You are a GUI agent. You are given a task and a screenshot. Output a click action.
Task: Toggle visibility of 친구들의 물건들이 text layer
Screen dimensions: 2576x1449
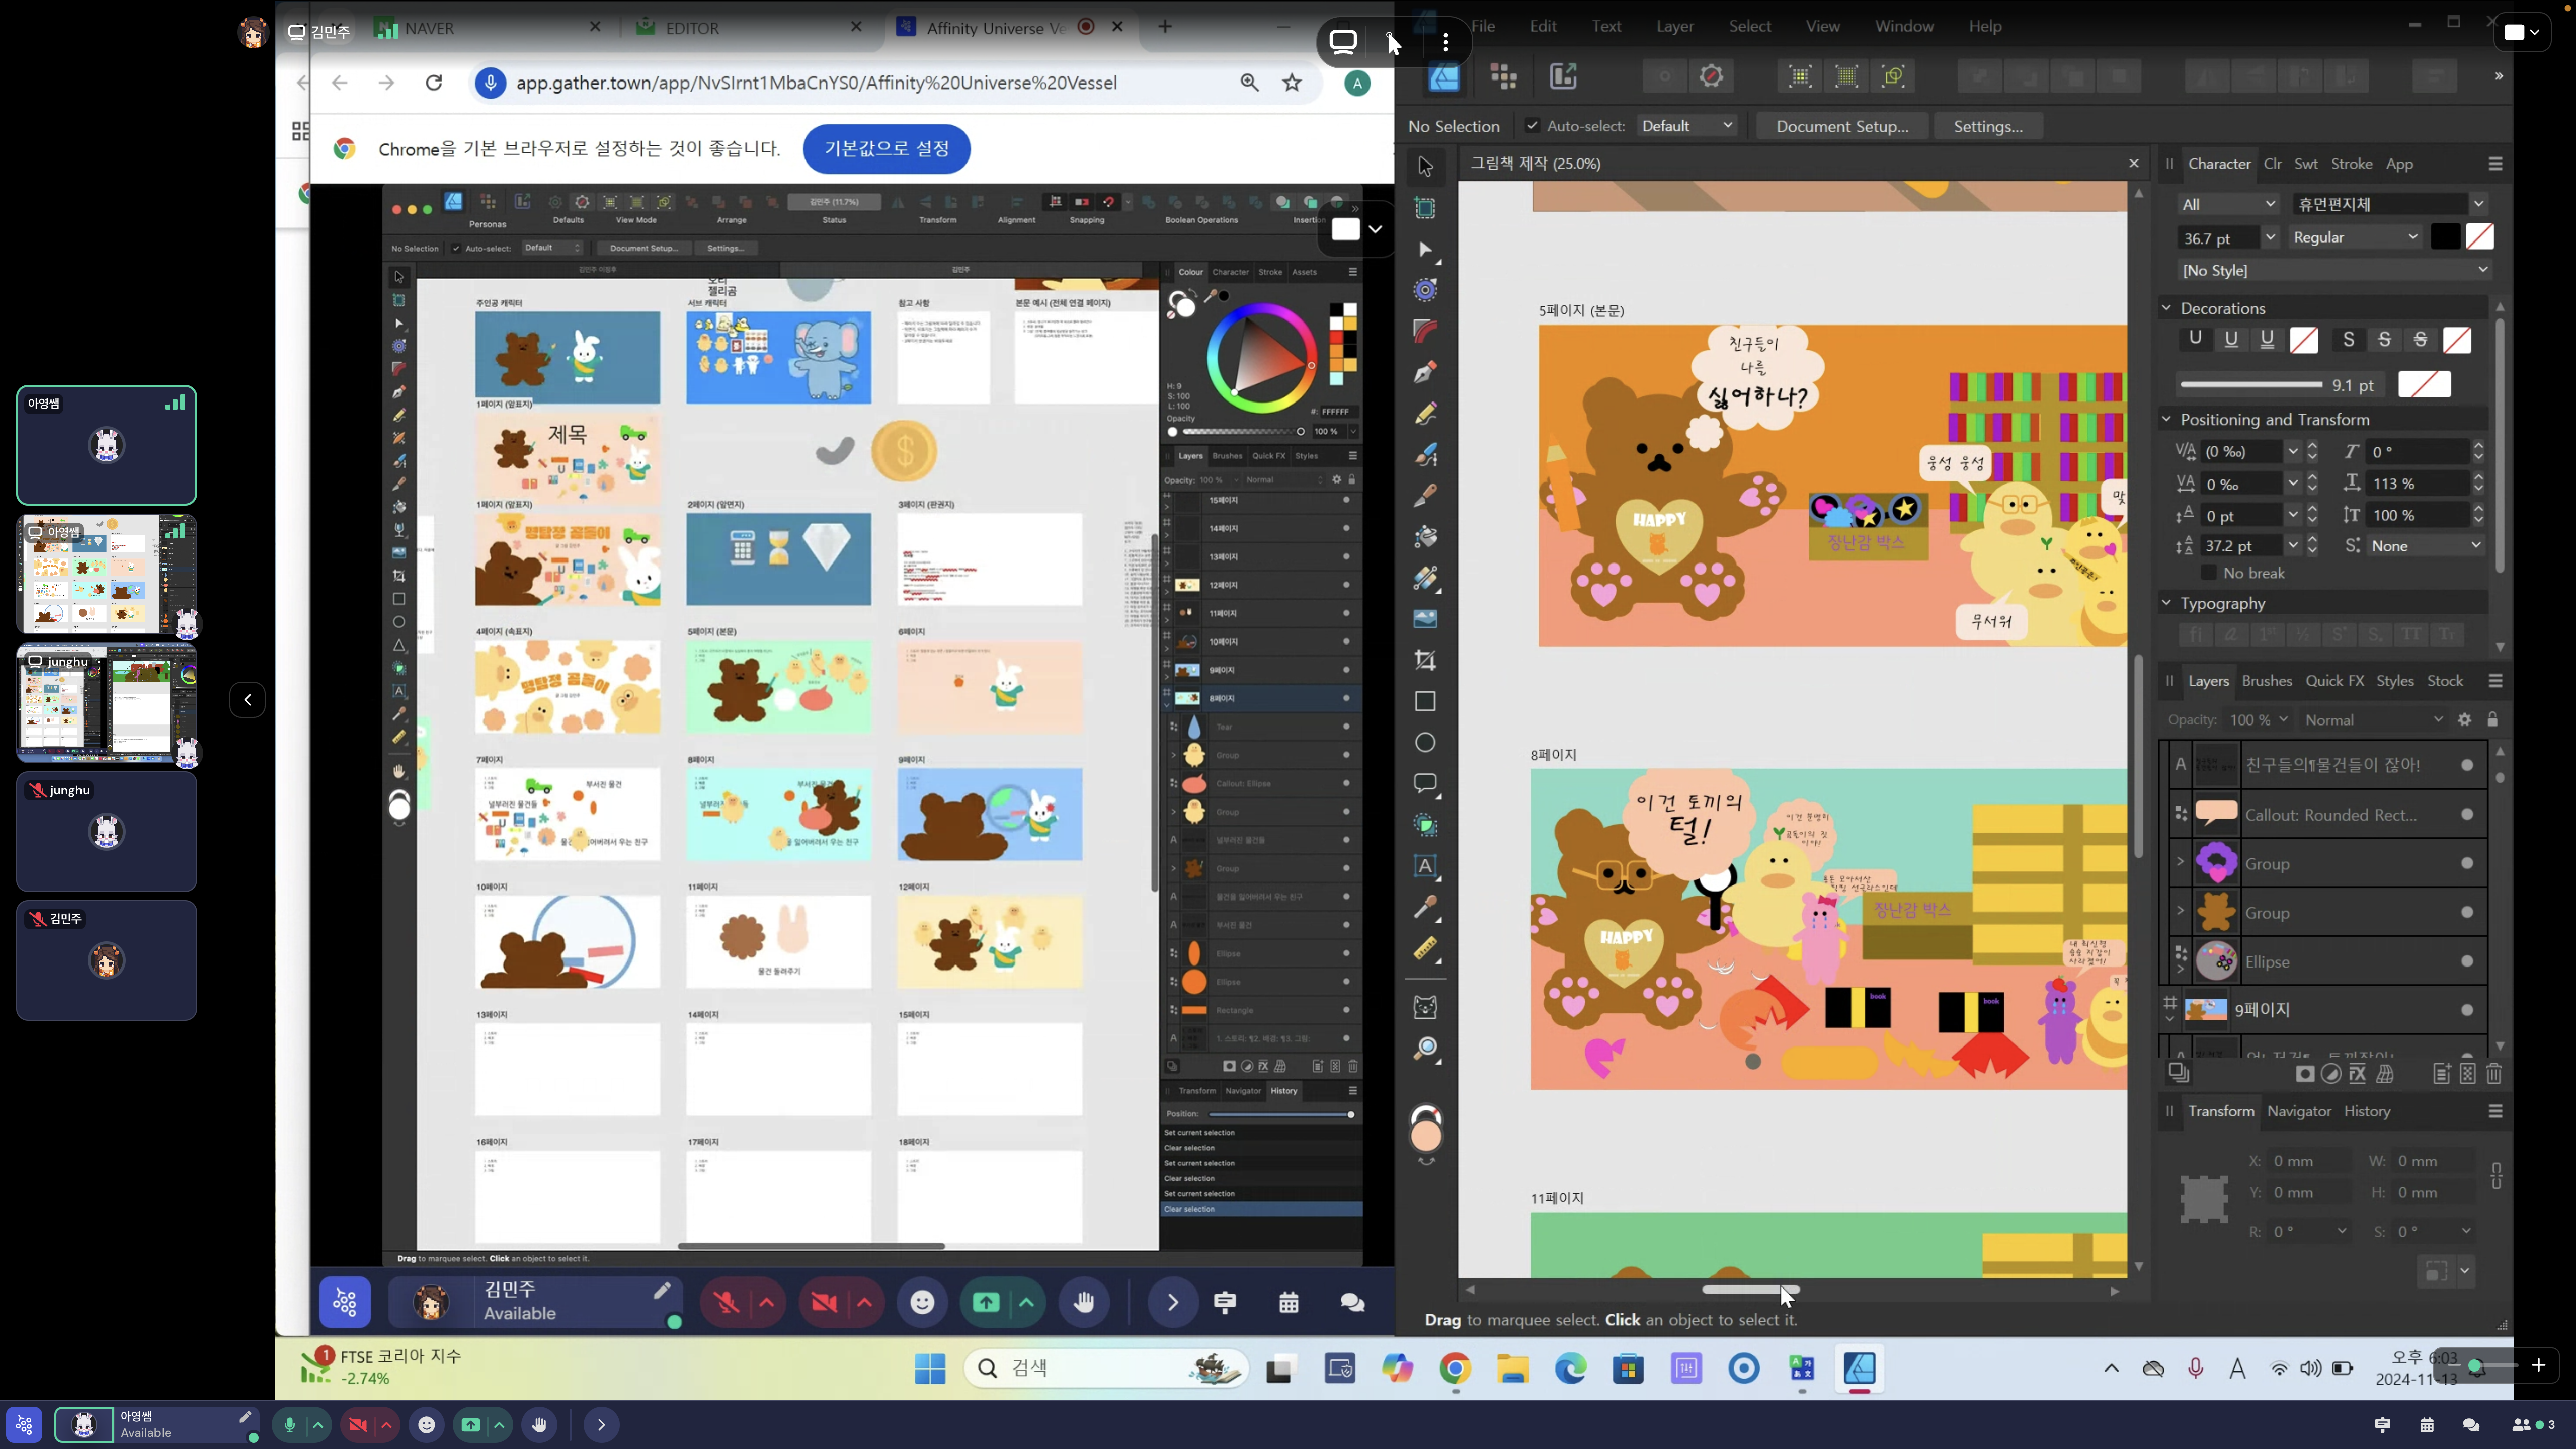2468,765
